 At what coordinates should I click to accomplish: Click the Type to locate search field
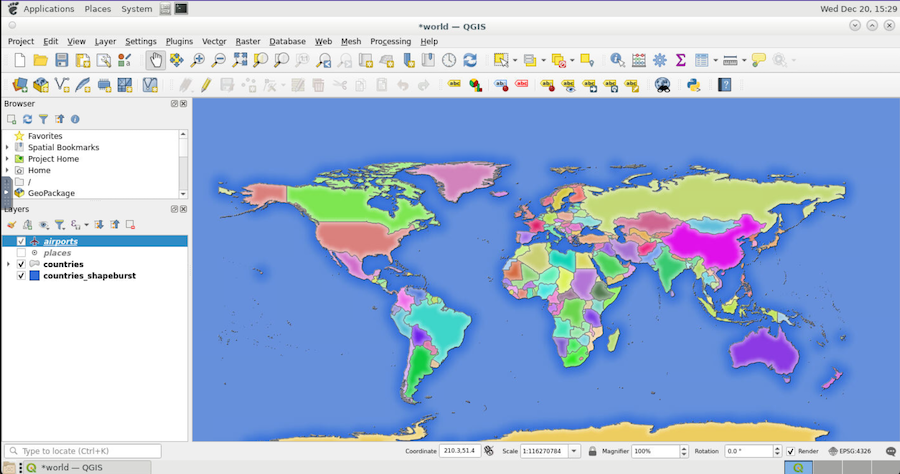tap(83, 451)
